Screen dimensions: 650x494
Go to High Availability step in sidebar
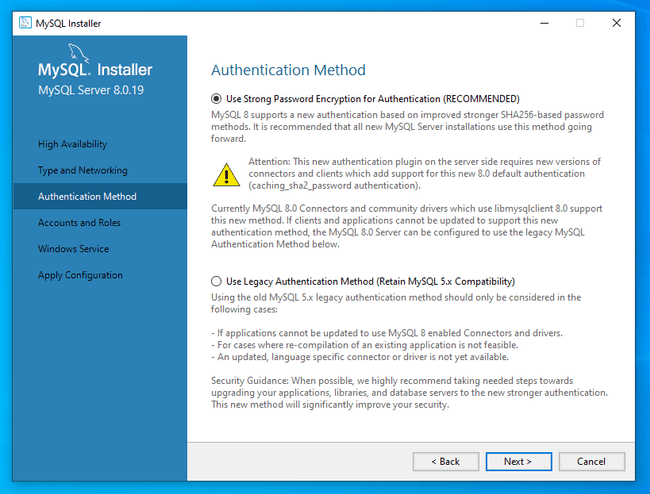pyautogui.click(x=72, y=144)
